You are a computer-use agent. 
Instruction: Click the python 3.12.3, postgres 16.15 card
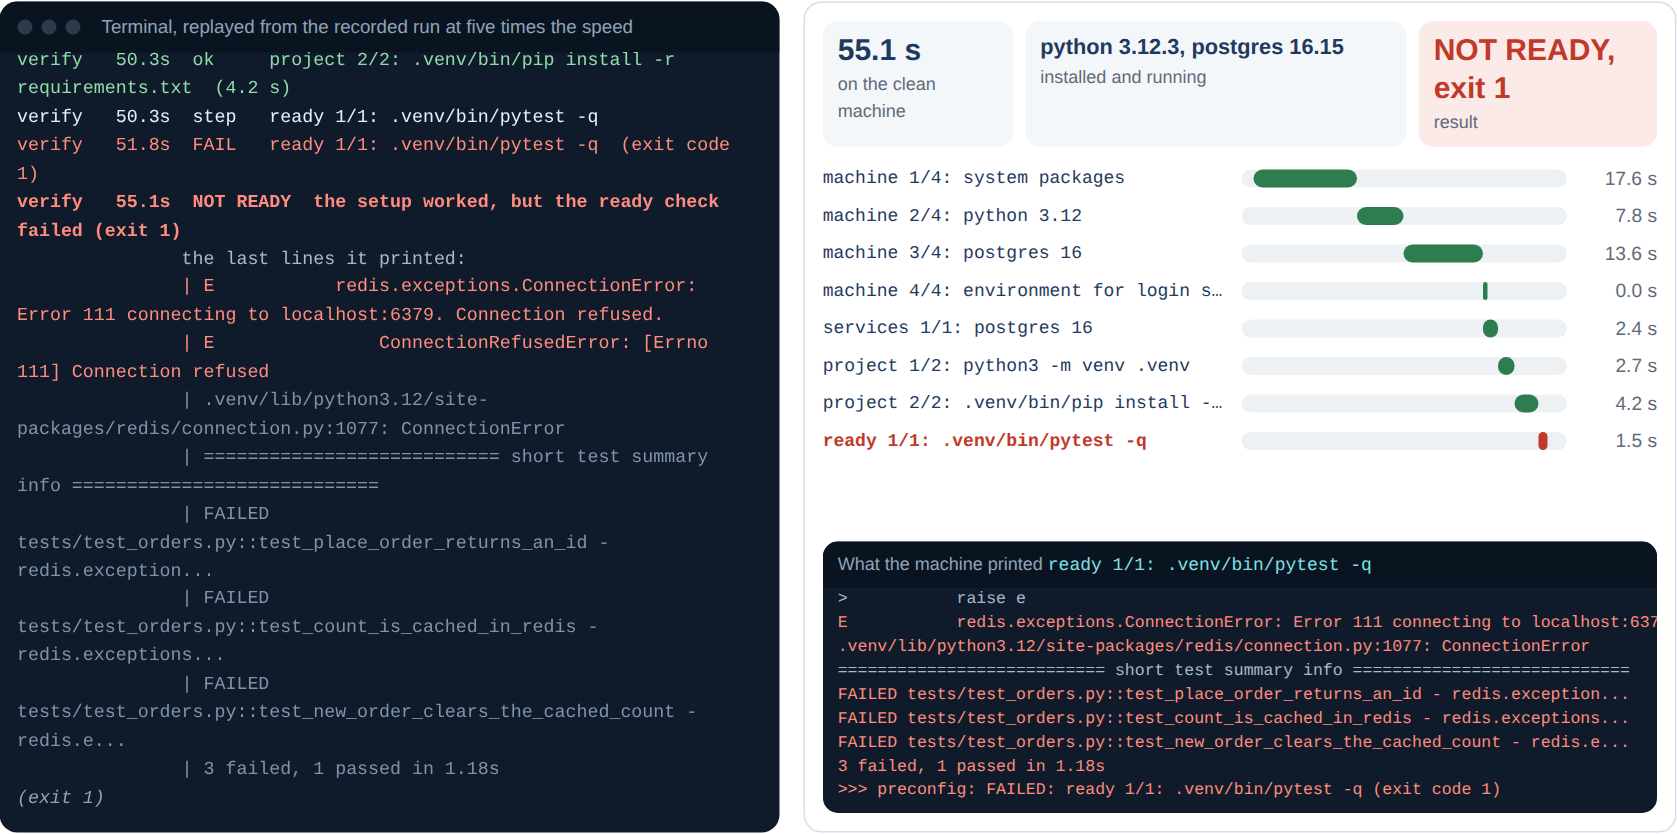1216,84
